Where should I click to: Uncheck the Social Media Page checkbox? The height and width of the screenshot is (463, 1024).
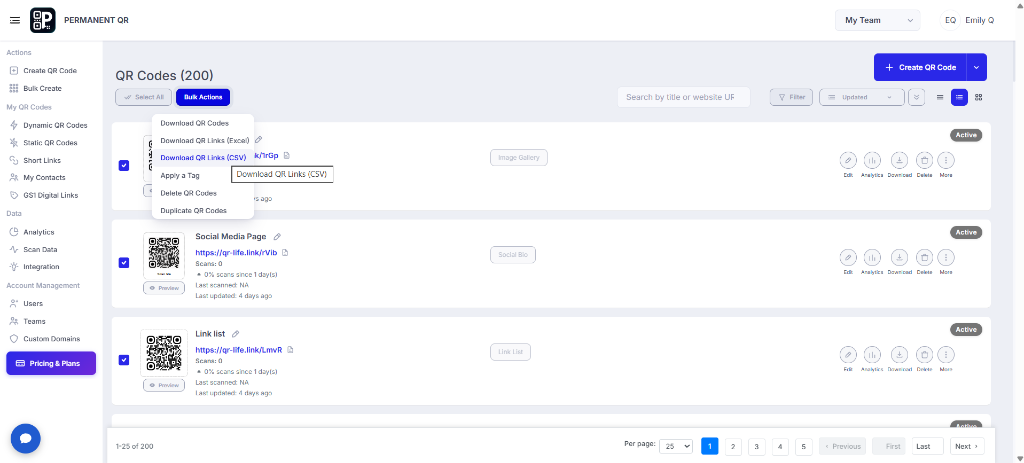[124, 263]
